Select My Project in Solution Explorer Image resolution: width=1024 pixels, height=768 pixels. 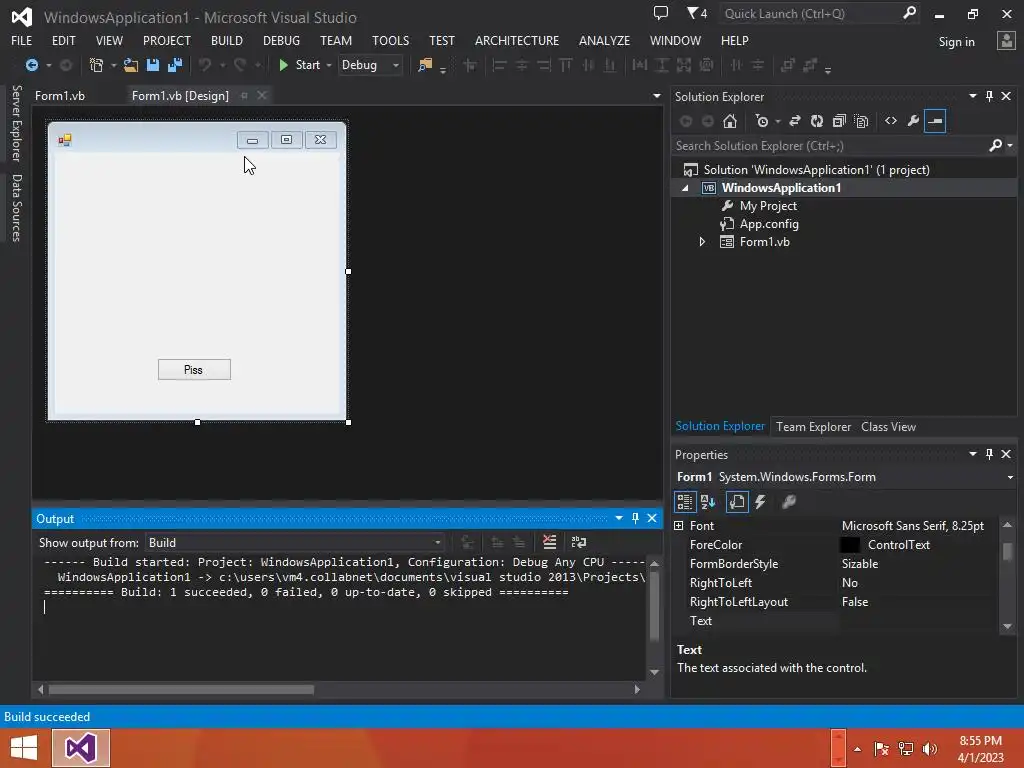tap(768, 206)
